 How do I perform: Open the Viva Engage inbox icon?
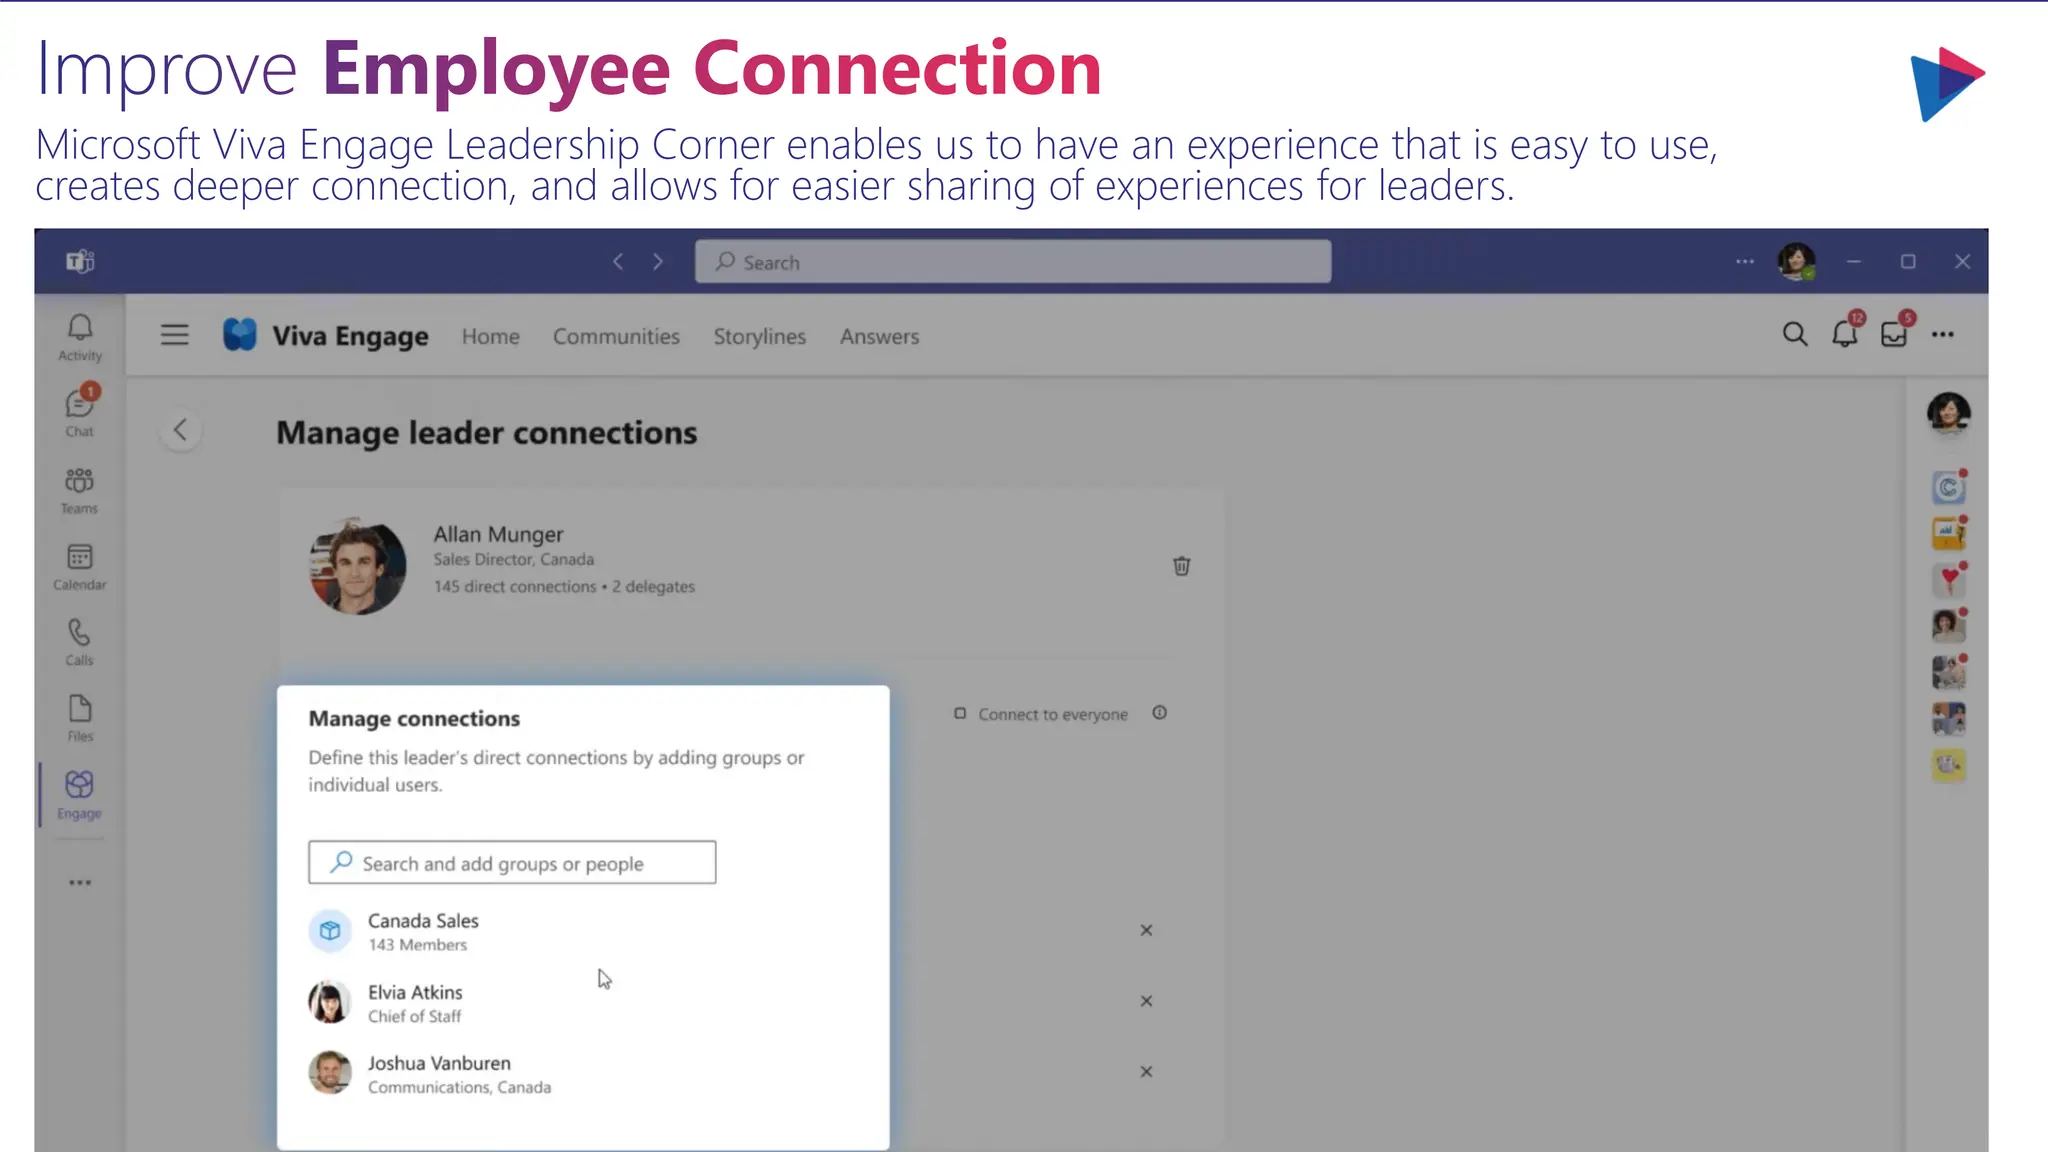tap(1895, 334)
